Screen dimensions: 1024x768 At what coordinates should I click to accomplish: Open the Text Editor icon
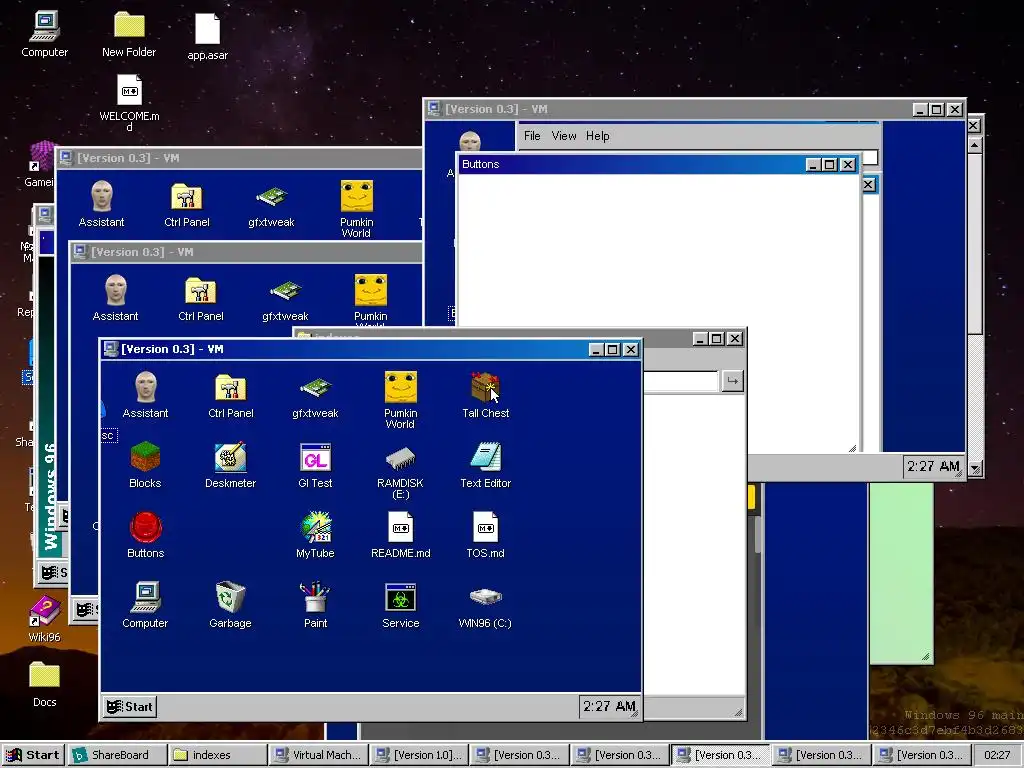(x=485, y=464)
